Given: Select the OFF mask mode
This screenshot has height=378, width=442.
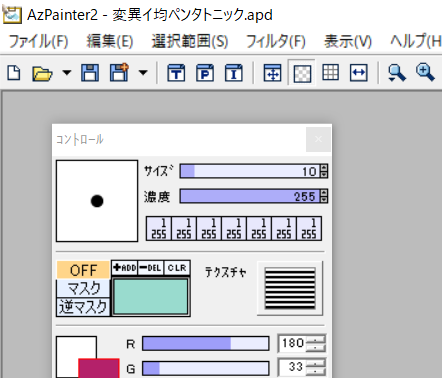Looking at the screenshot, I should tap(83, 270).
